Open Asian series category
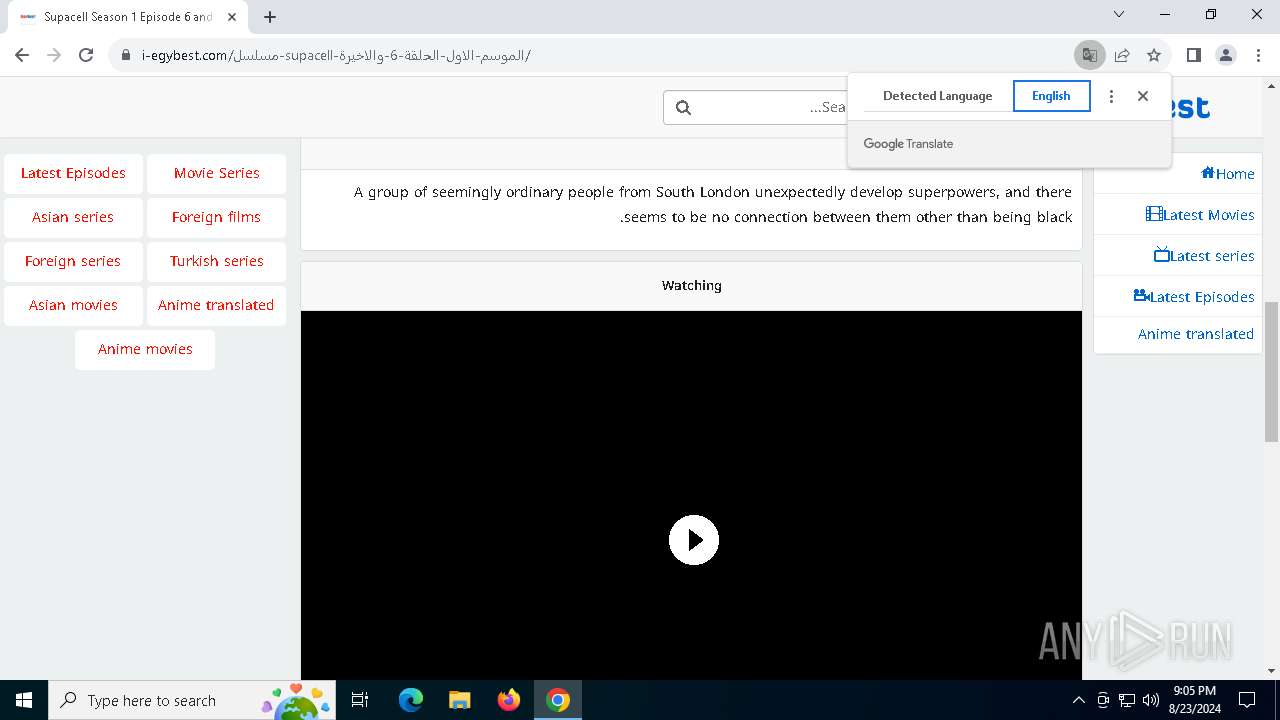 coord(73,217)
